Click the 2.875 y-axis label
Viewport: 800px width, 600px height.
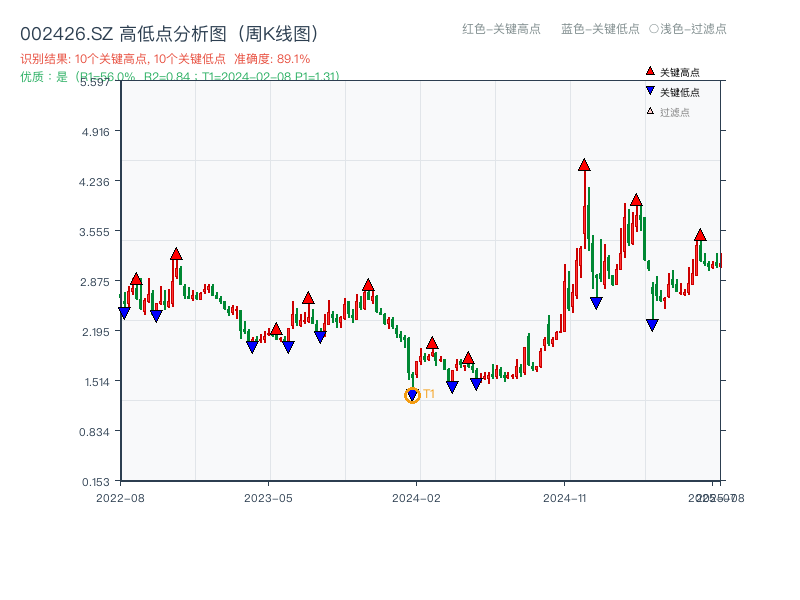pos(95,282)
